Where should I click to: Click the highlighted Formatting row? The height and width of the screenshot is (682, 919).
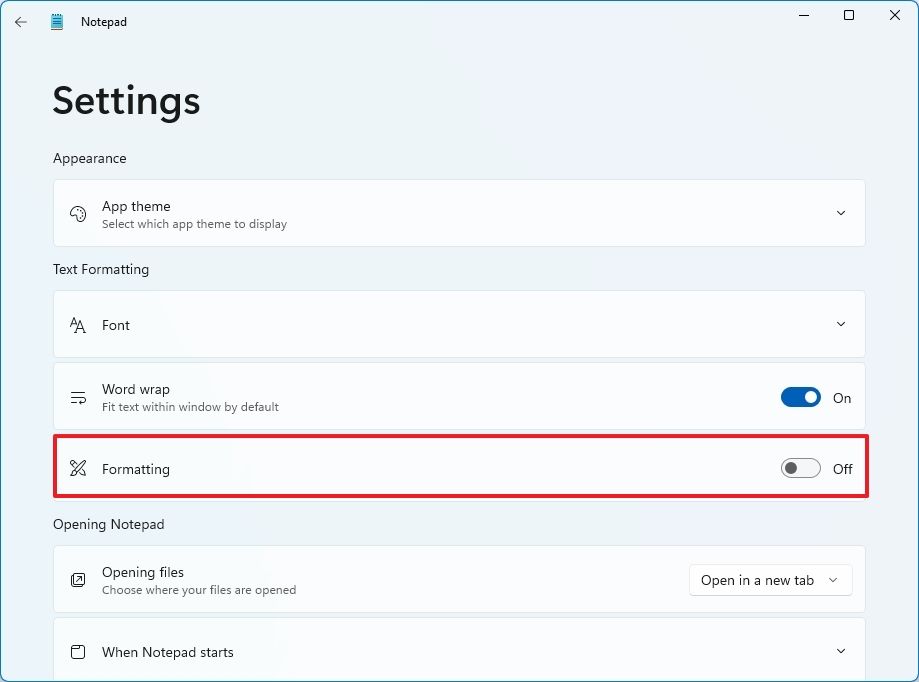click(x=400, y=468)
